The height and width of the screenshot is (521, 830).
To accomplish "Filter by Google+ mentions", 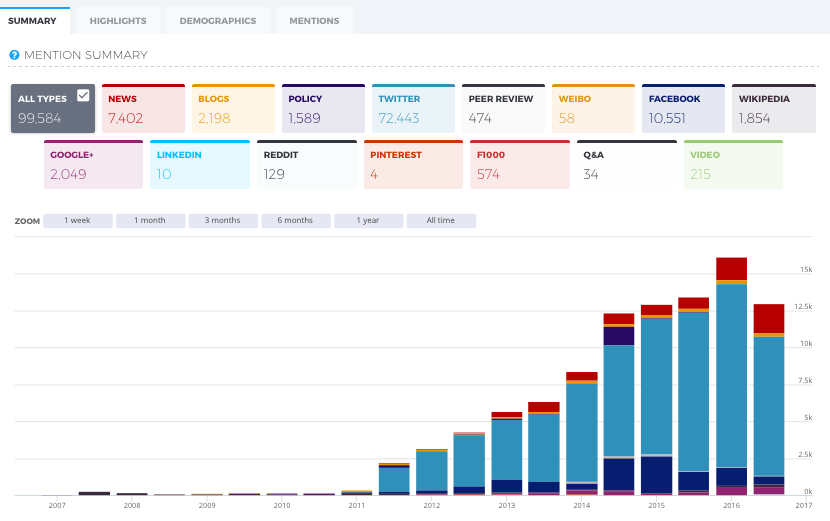I will click(94, 165).
